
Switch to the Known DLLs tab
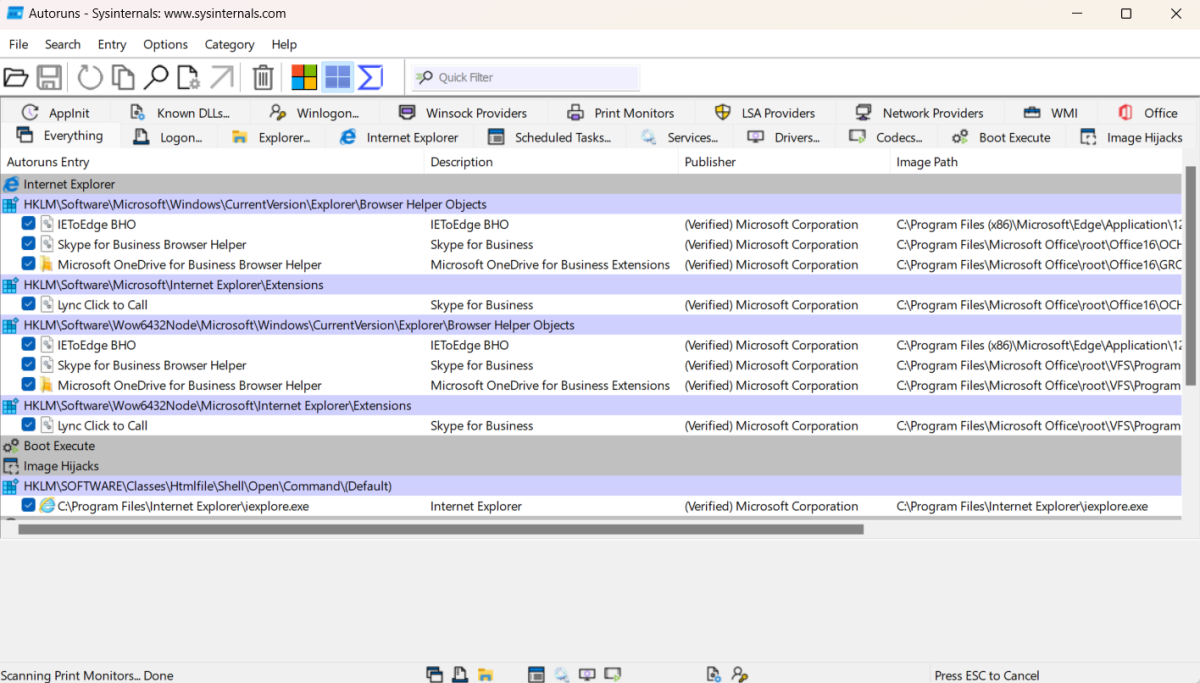pyautogui.click(x=180, y=113)
